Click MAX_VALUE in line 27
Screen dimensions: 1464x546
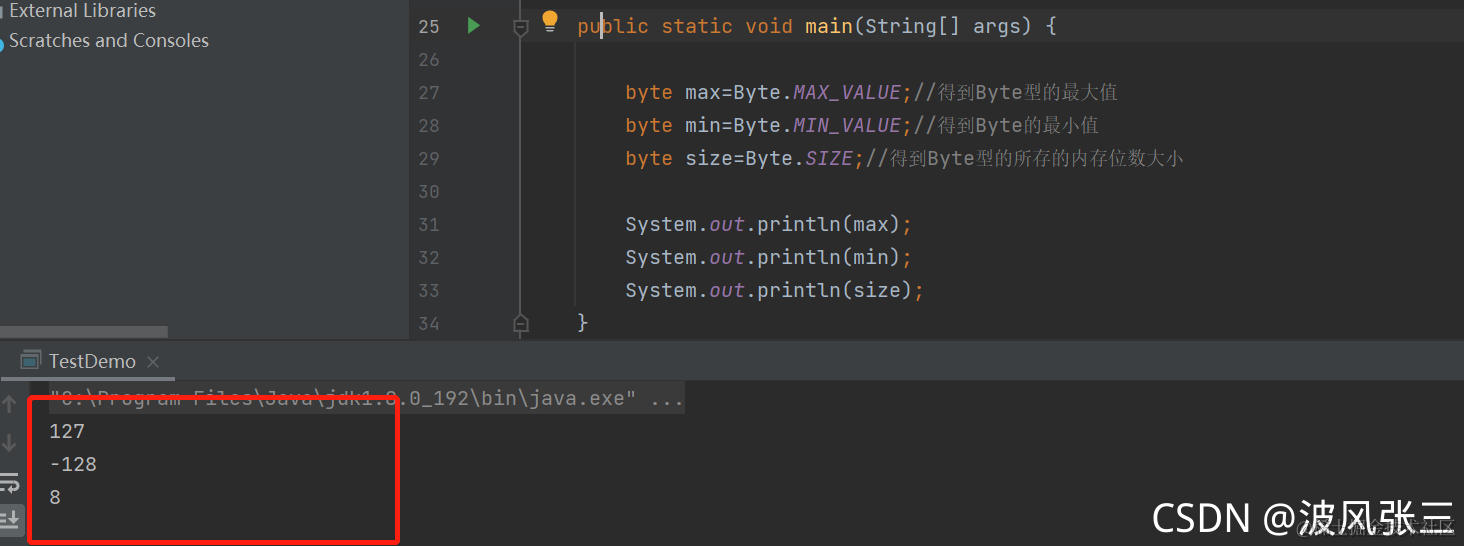pyautogui.click(x=847, y=92)
